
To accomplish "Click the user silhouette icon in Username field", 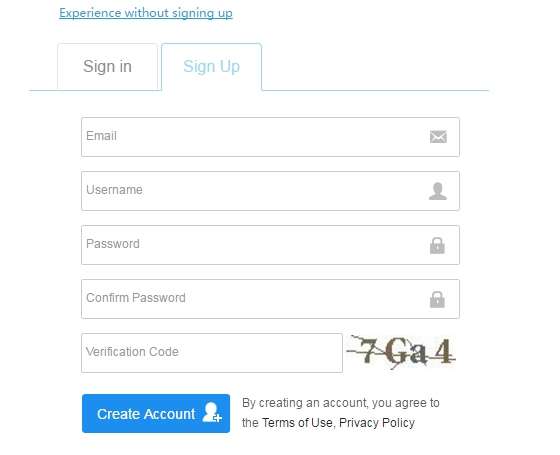I will pos(438,191).
